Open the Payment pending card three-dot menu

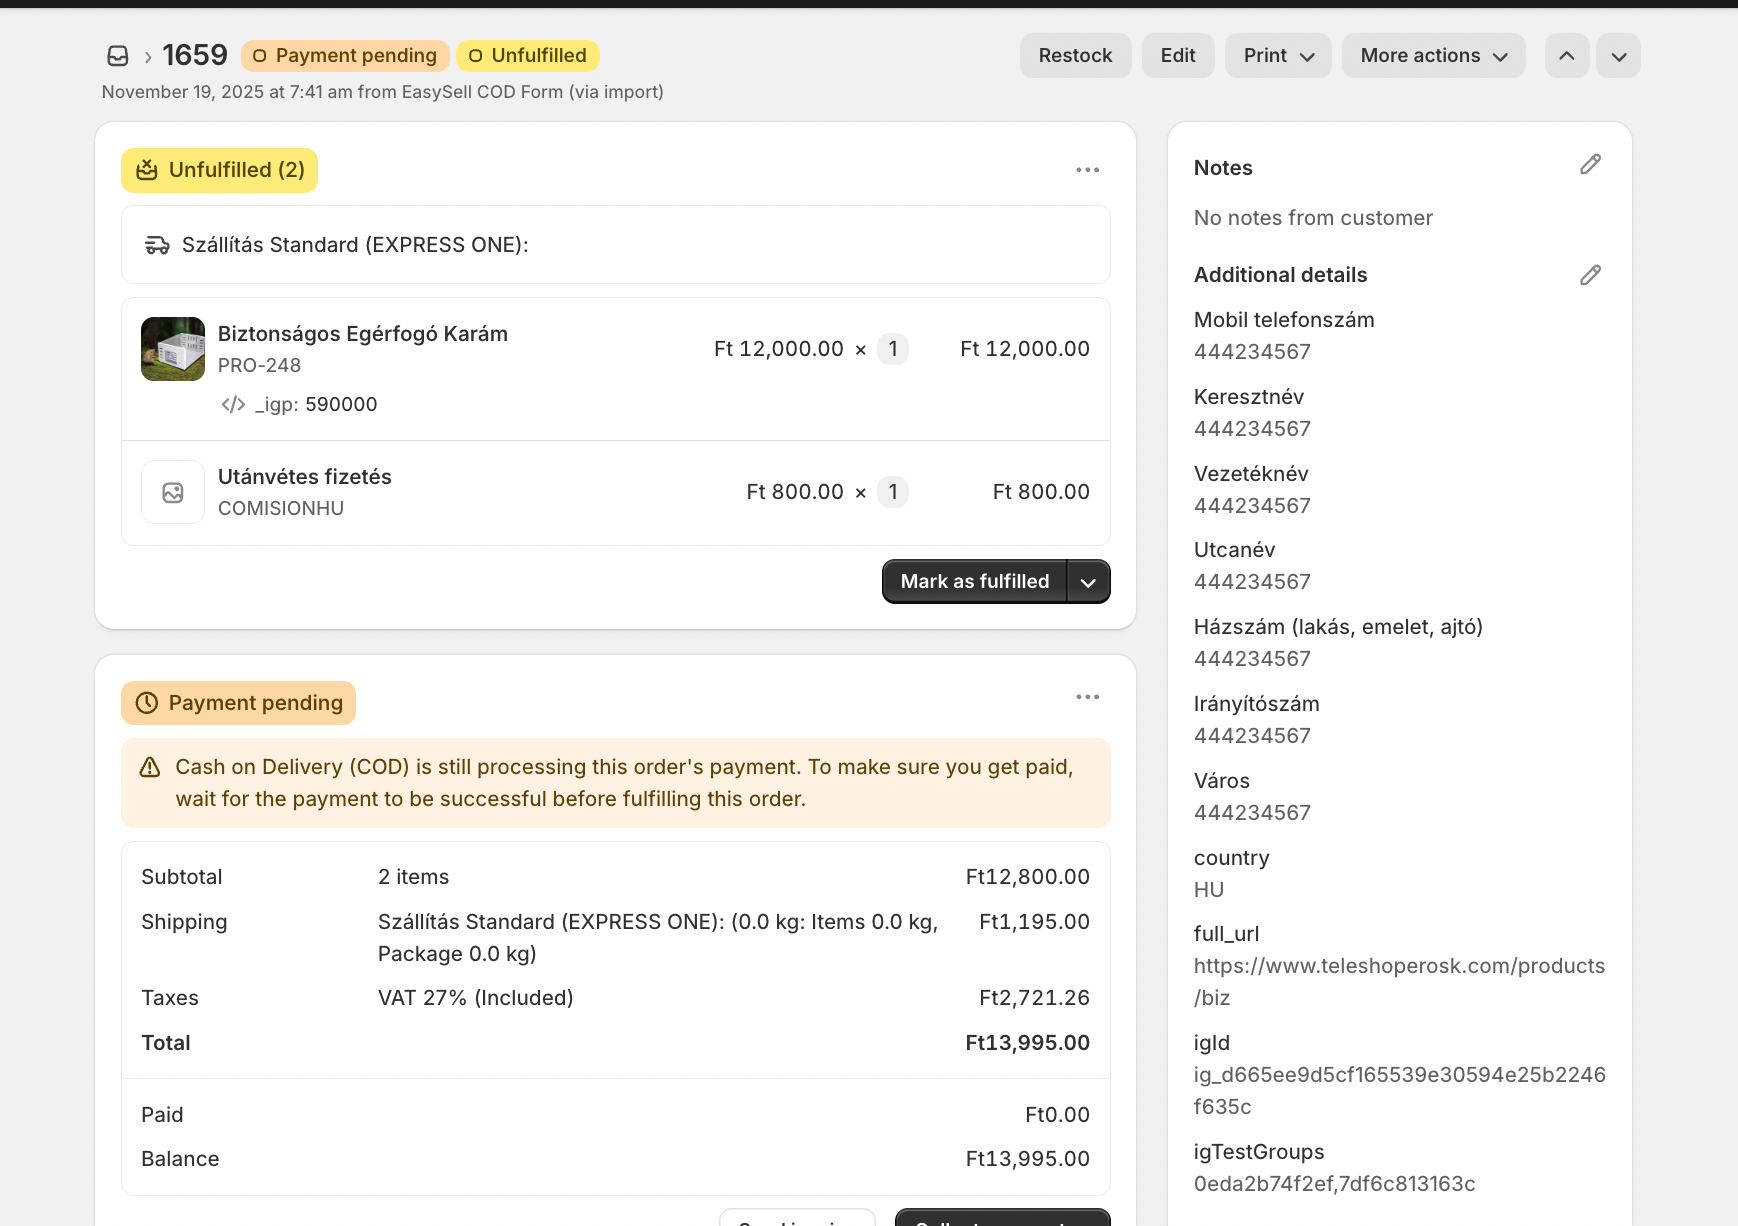pyautogui.click(x=1087, y=697)
